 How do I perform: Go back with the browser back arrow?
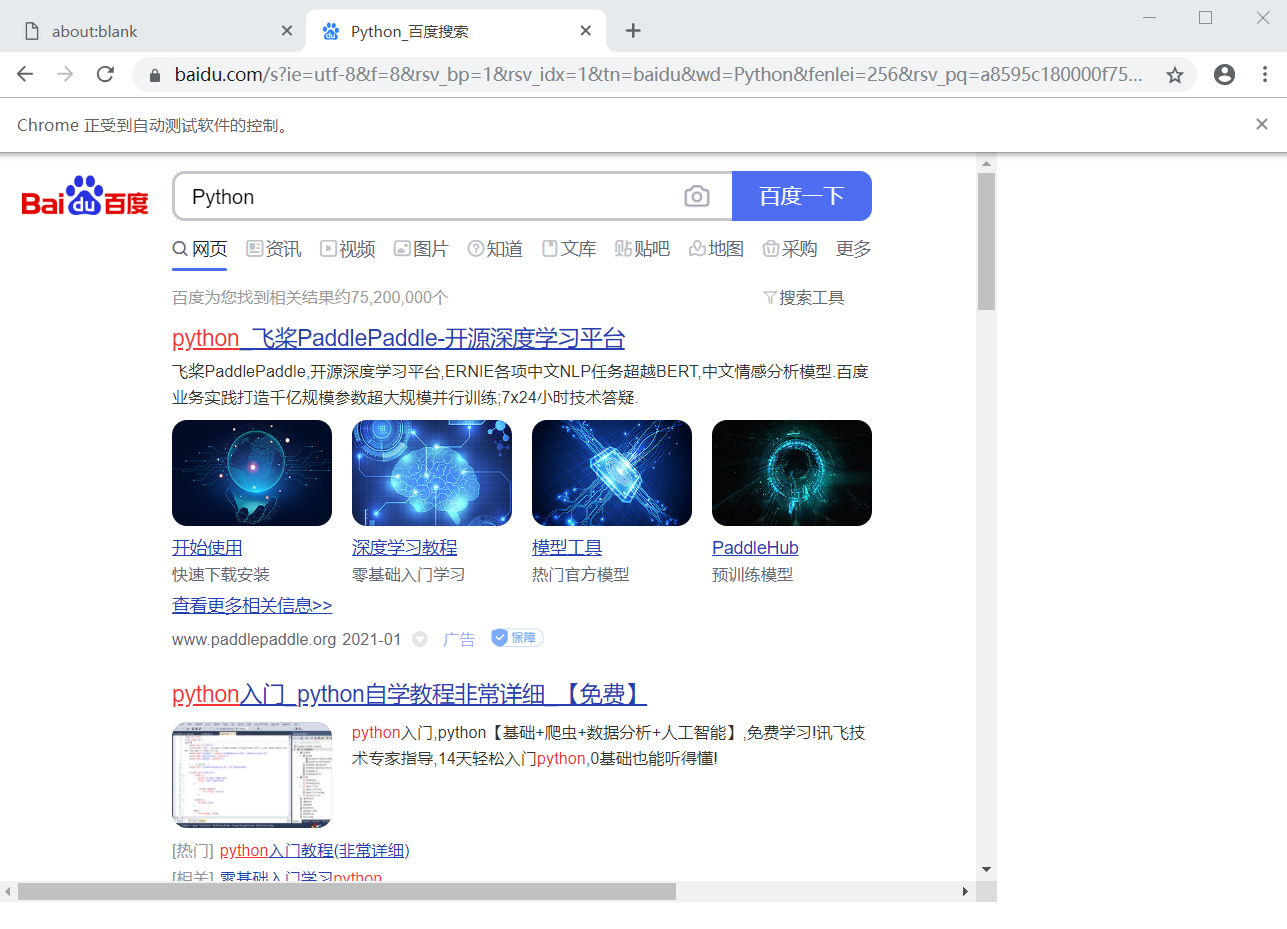[25, 74]
